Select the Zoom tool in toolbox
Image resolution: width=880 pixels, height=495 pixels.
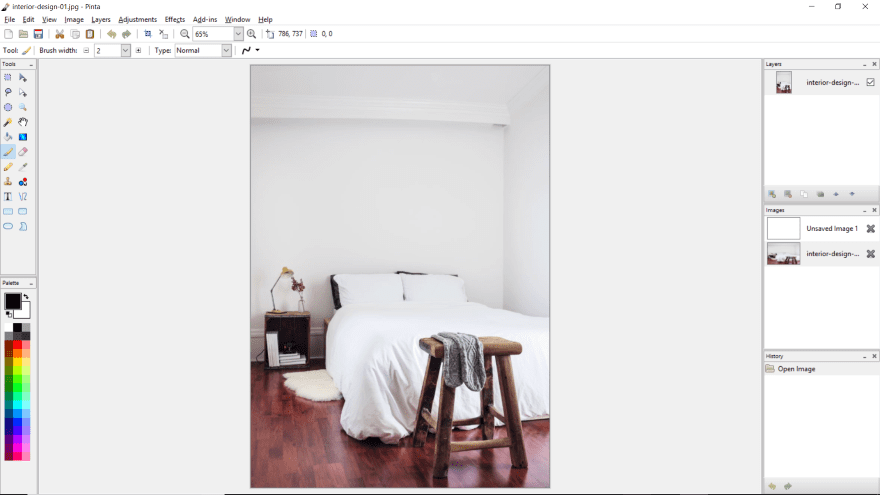tap(23, 107)
